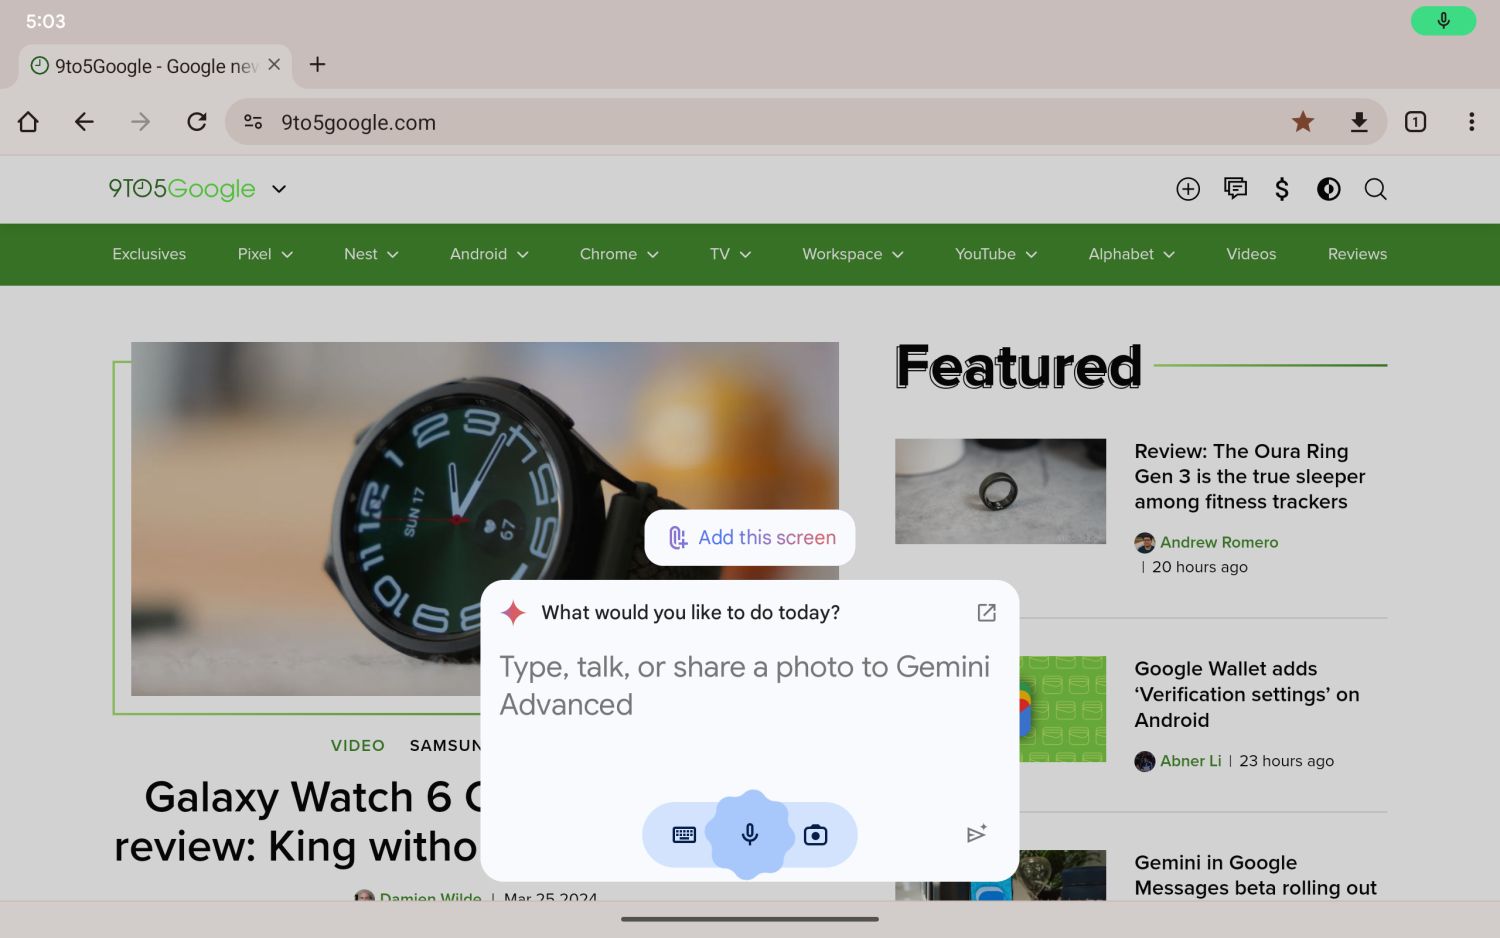Open the tab switcher counter

click(x=1415, y=122)
